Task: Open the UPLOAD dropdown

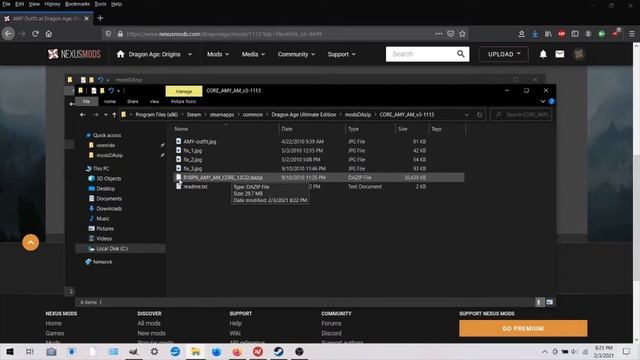Action: pos(504,54)
